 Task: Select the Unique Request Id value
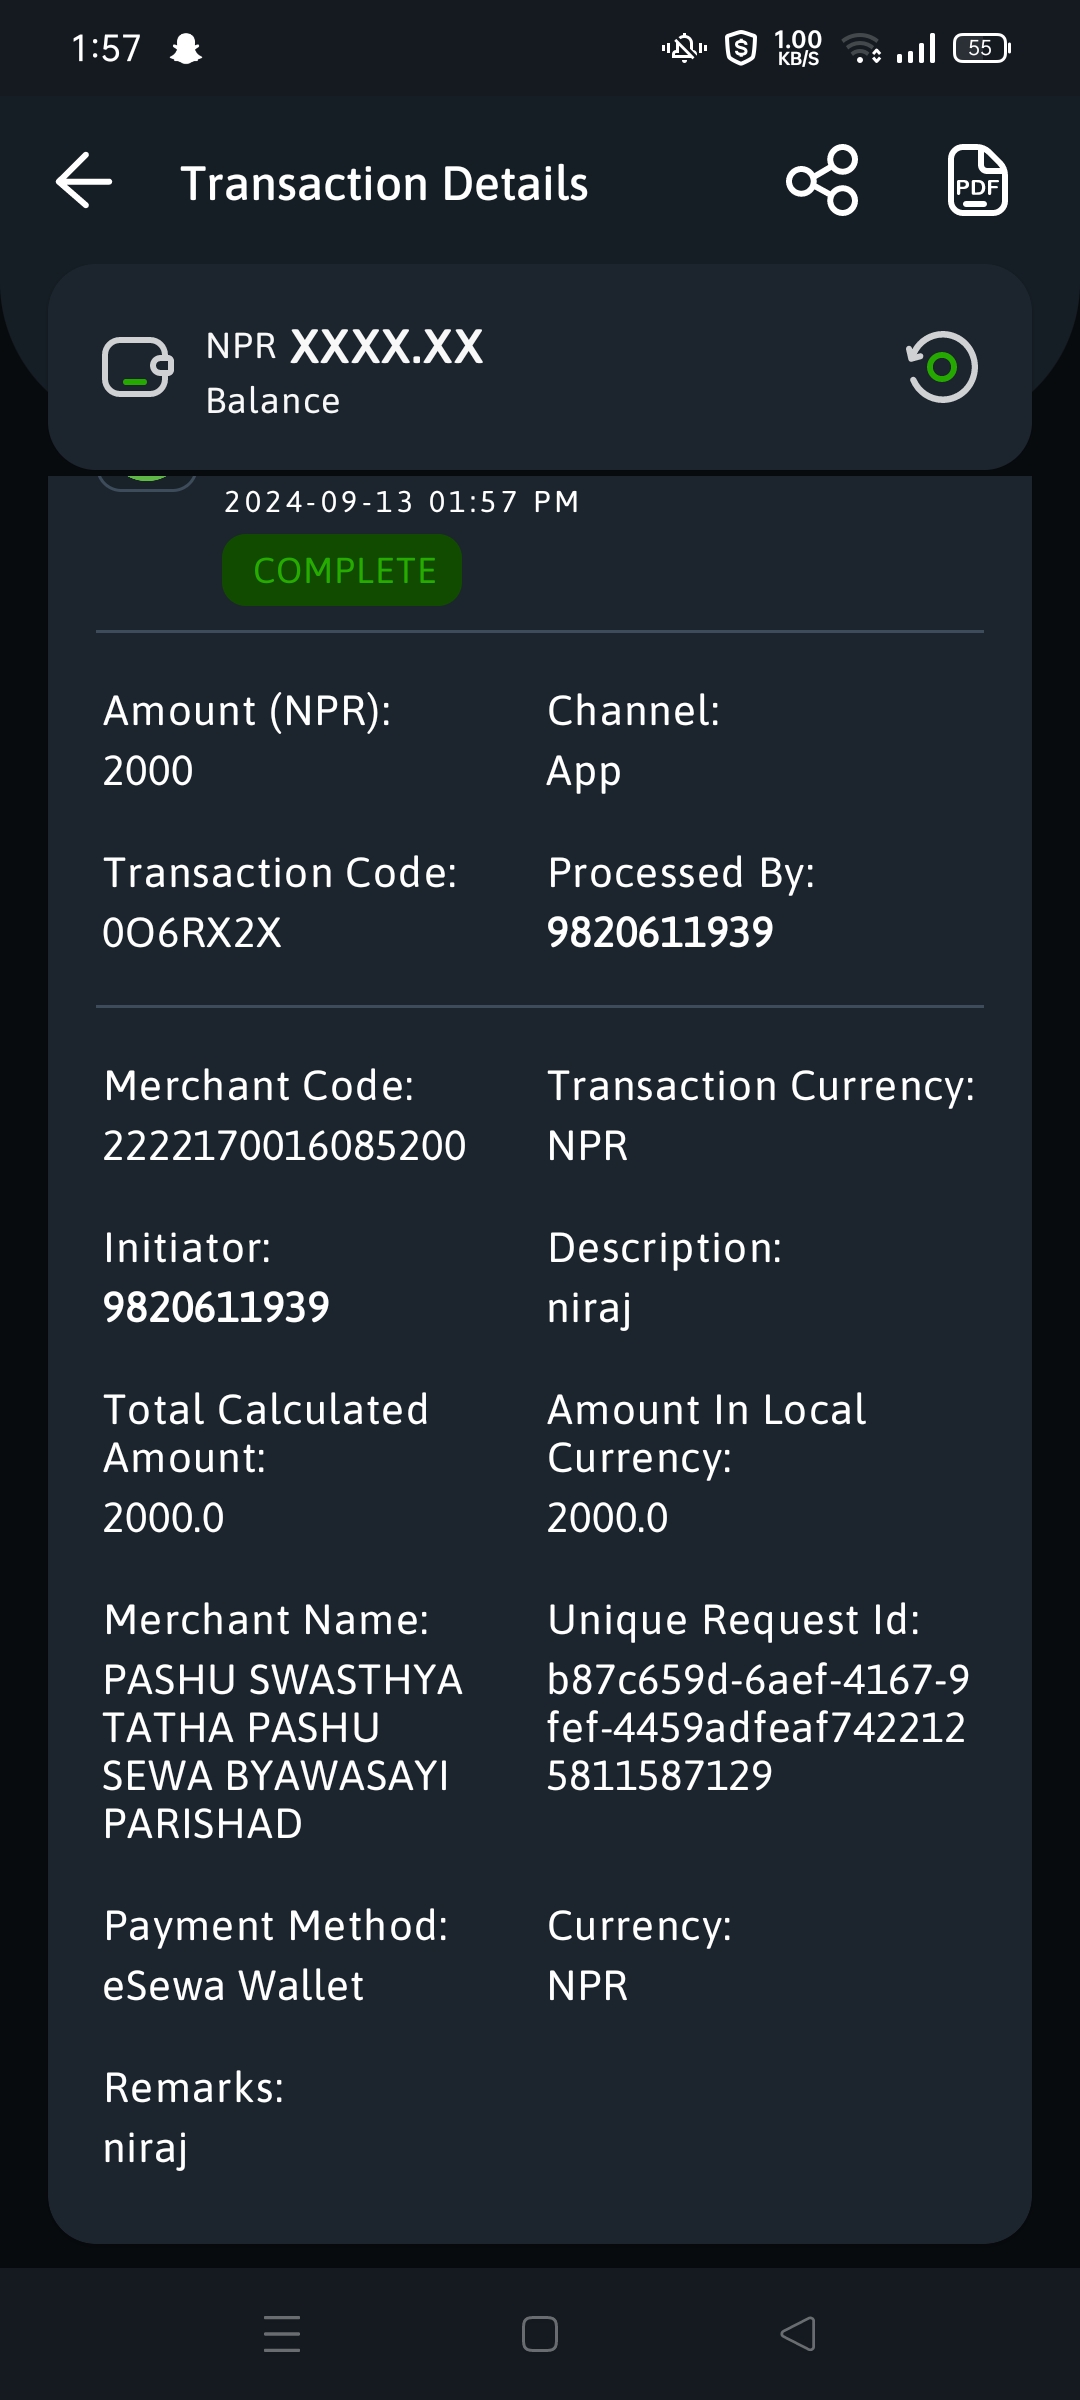[x=758, y=1728]
